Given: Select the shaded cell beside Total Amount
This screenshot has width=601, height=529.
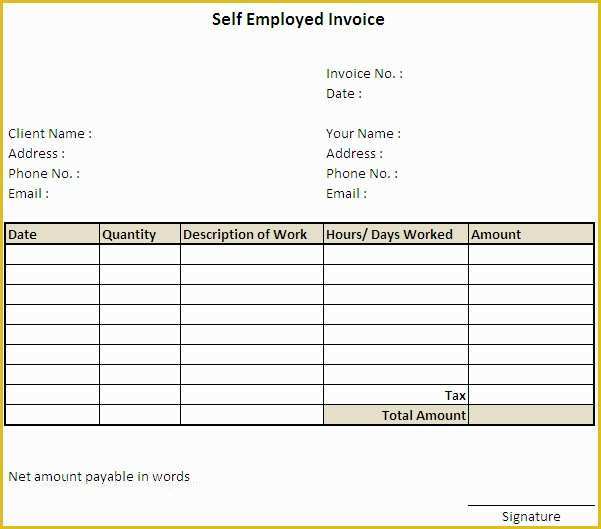Looking at the screenshot, I should (531, 415).
